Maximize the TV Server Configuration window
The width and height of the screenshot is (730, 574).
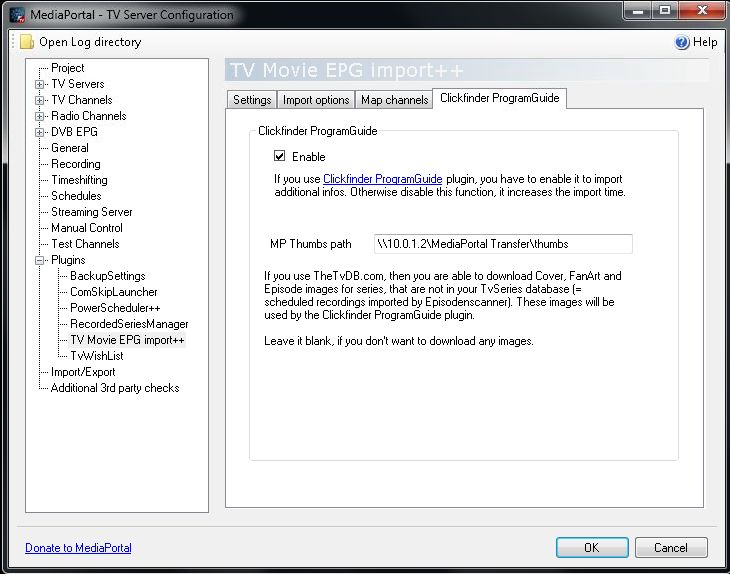click(x=665, y=10)
